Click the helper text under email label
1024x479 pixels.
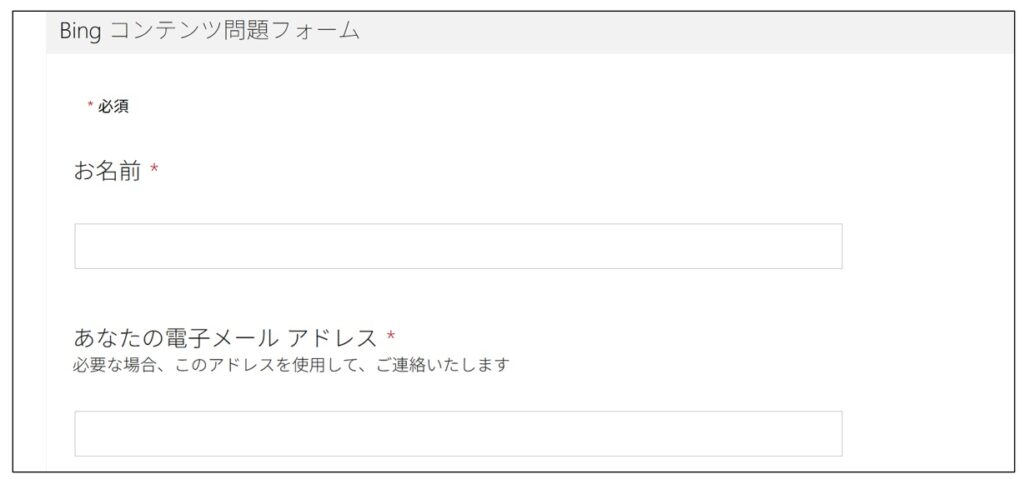(291, 365)
